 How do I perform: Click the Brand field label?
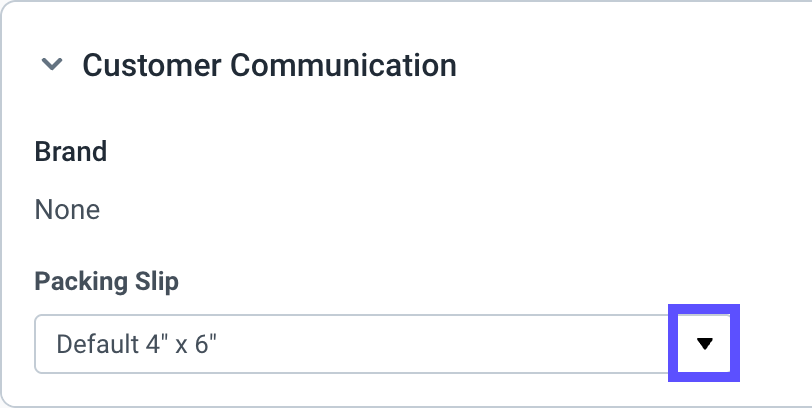(x=70, y=151)
